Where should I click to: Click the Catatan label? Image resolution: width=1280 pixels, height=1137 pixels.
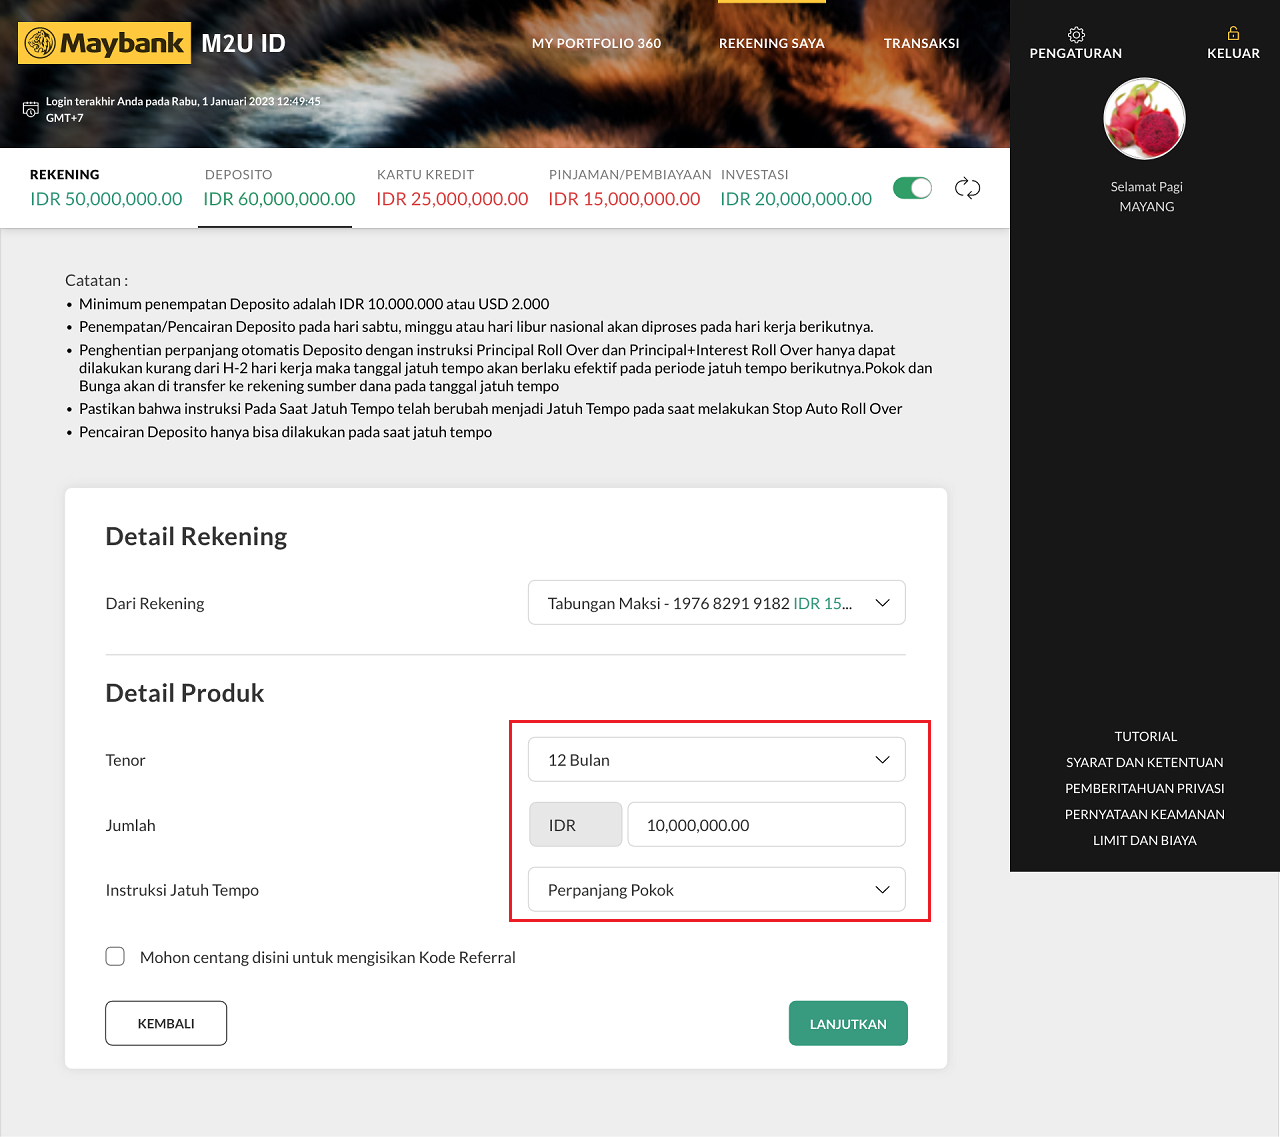point(96,280)
